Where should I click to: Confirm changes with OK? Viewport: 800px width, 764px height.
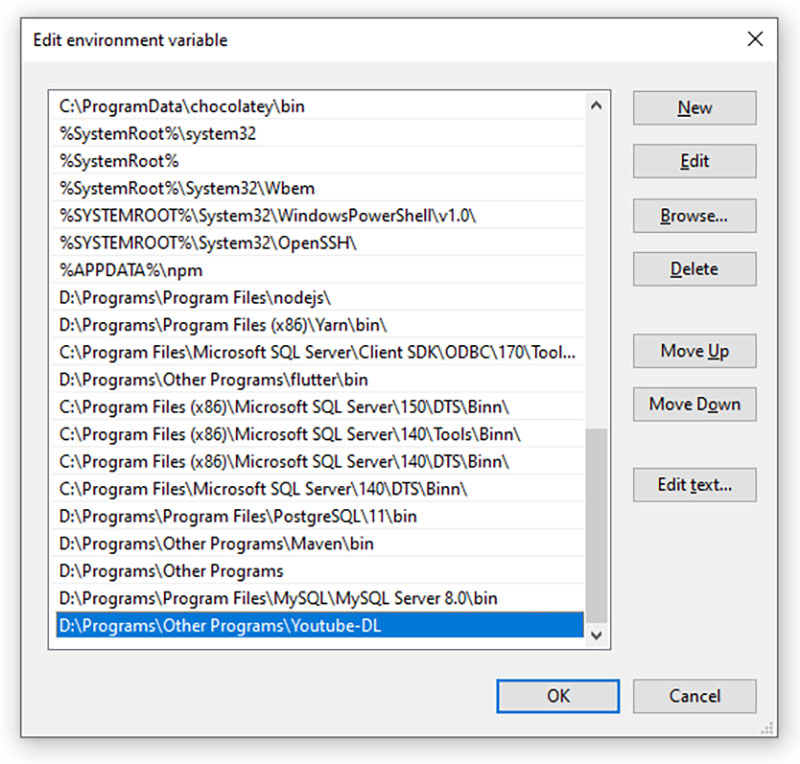click(x=557, y=696)
